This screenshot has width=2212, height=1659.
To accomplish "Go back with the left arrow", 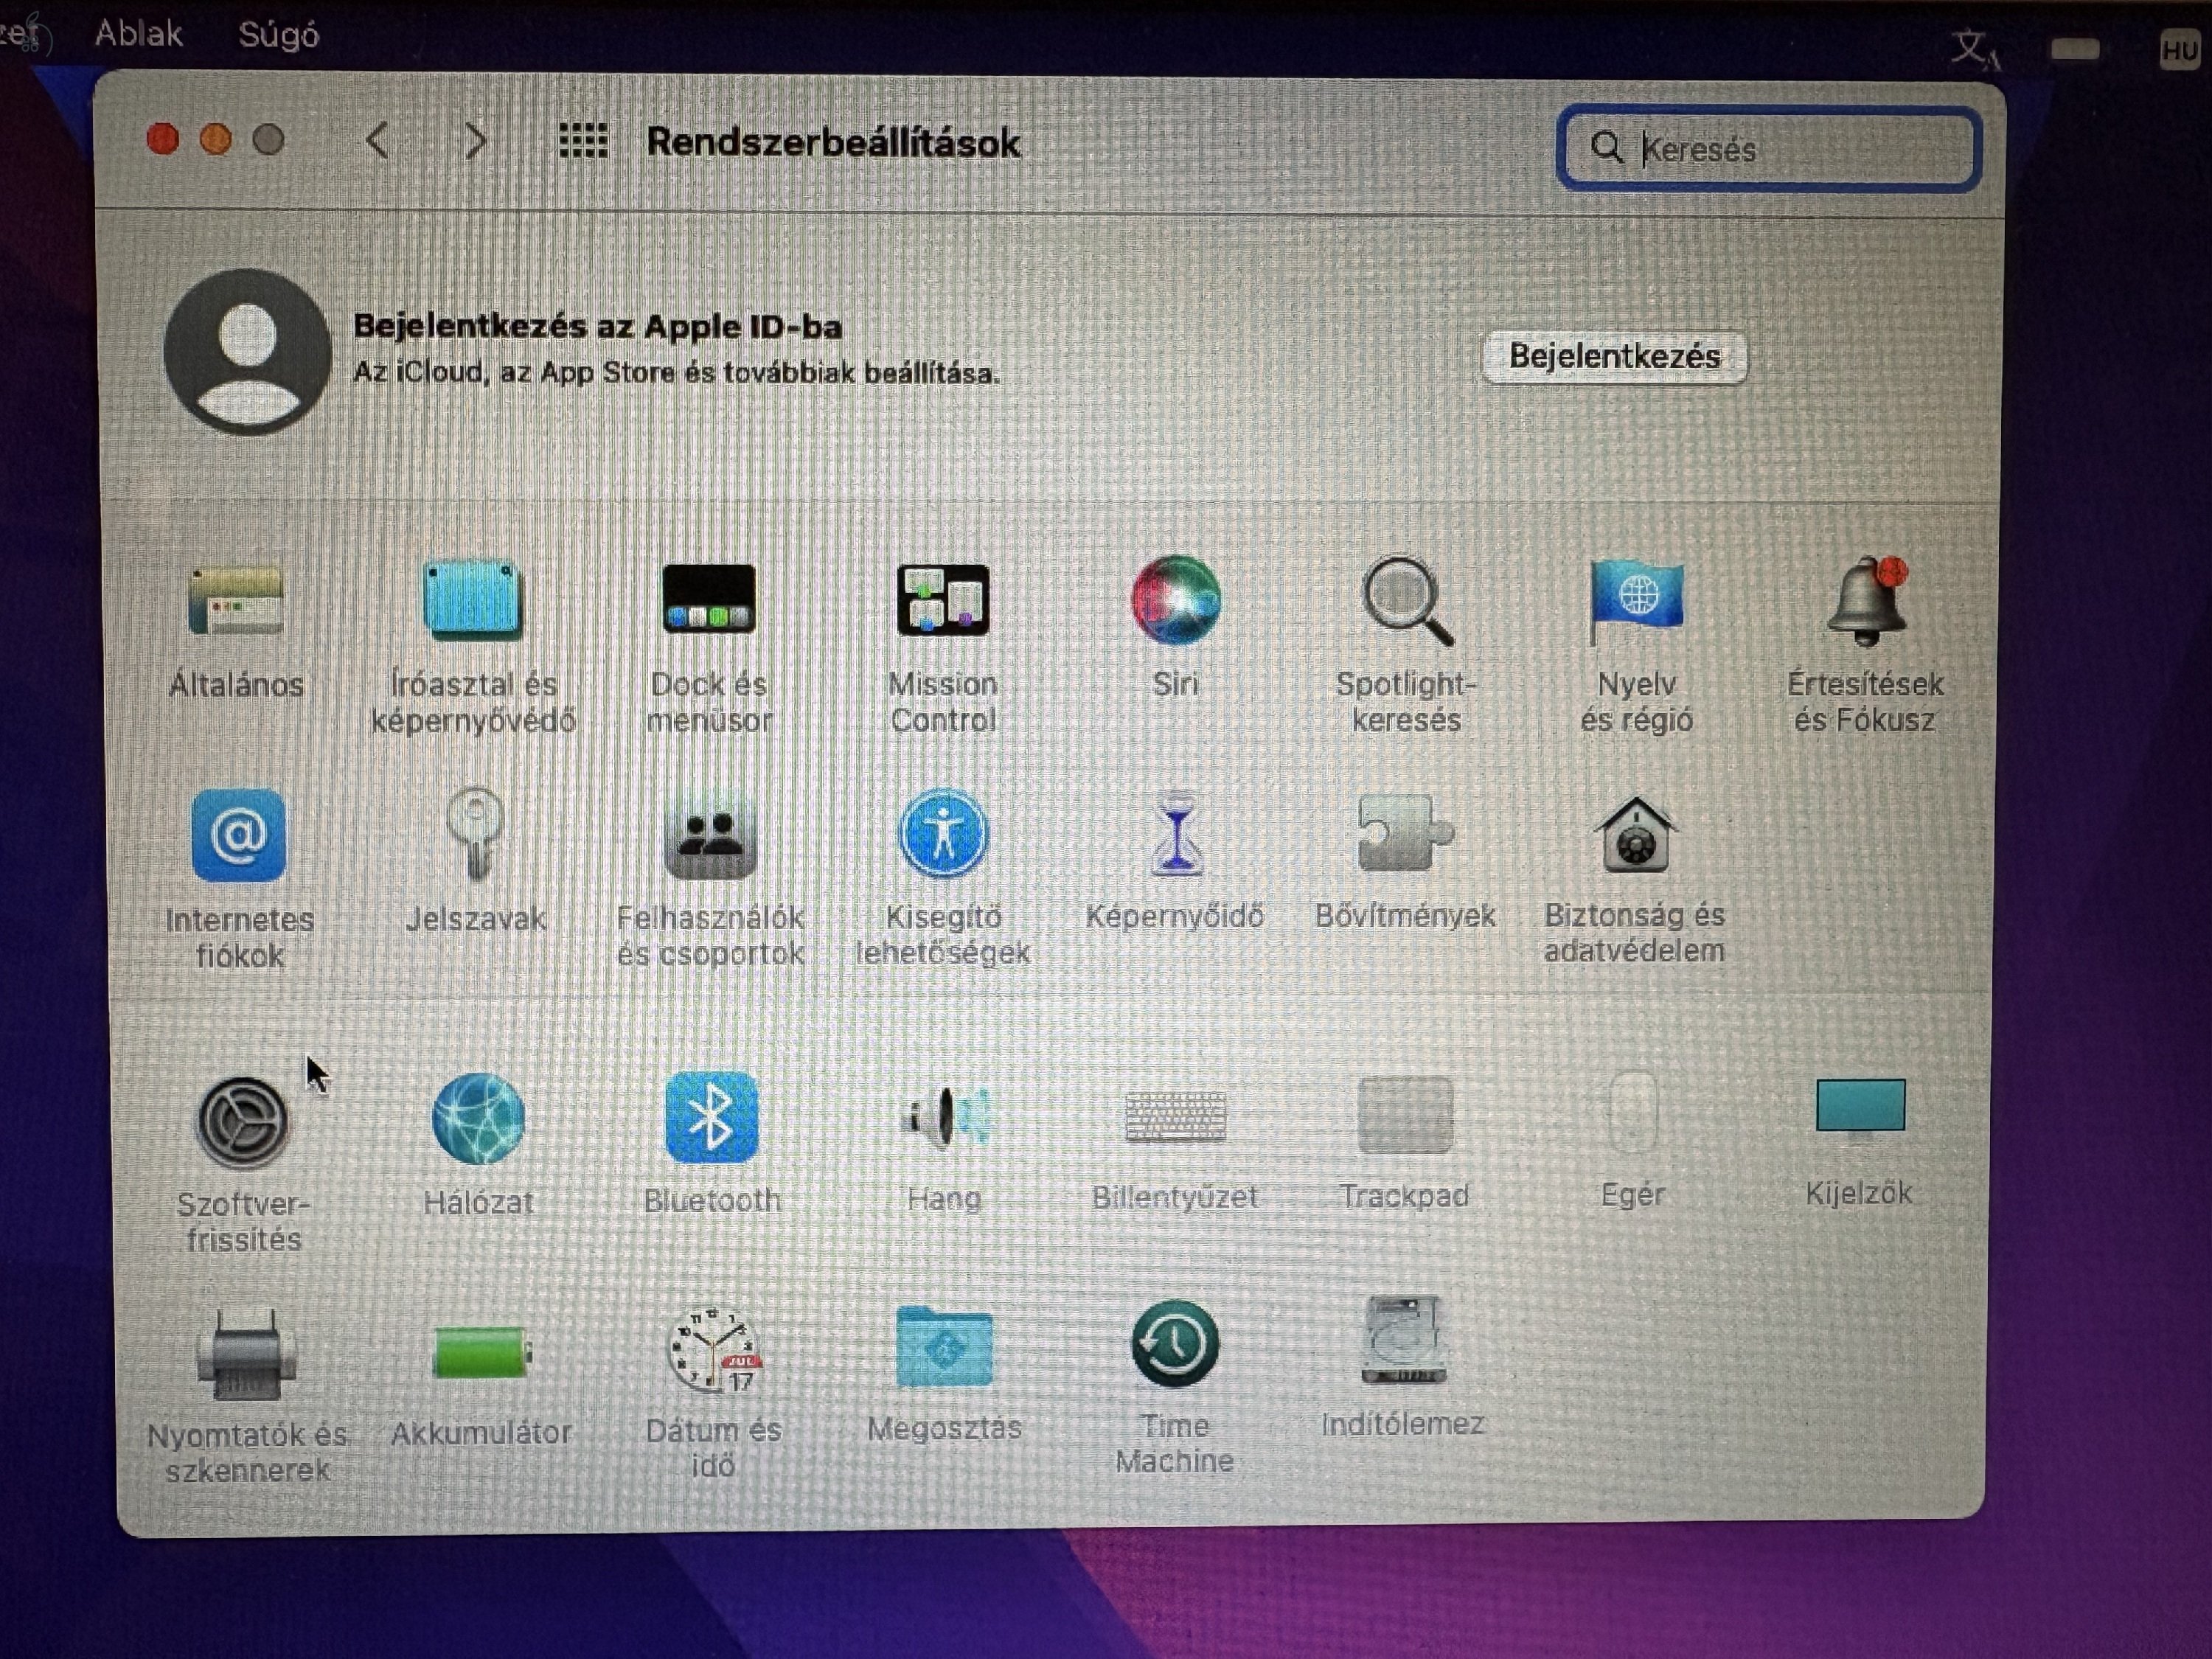I will point(377,141).
